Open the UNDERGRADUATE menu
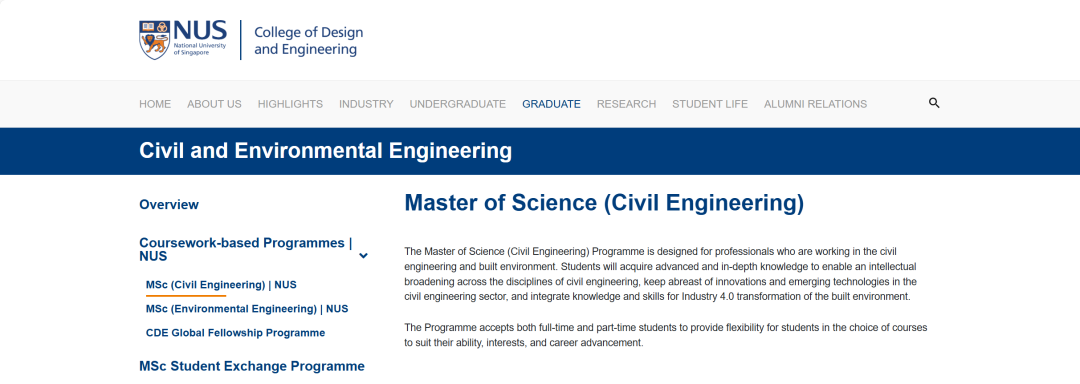Image resolution: width=1080 pixels, height=384 pixels. pyautogui.click(x=457, y=104)
